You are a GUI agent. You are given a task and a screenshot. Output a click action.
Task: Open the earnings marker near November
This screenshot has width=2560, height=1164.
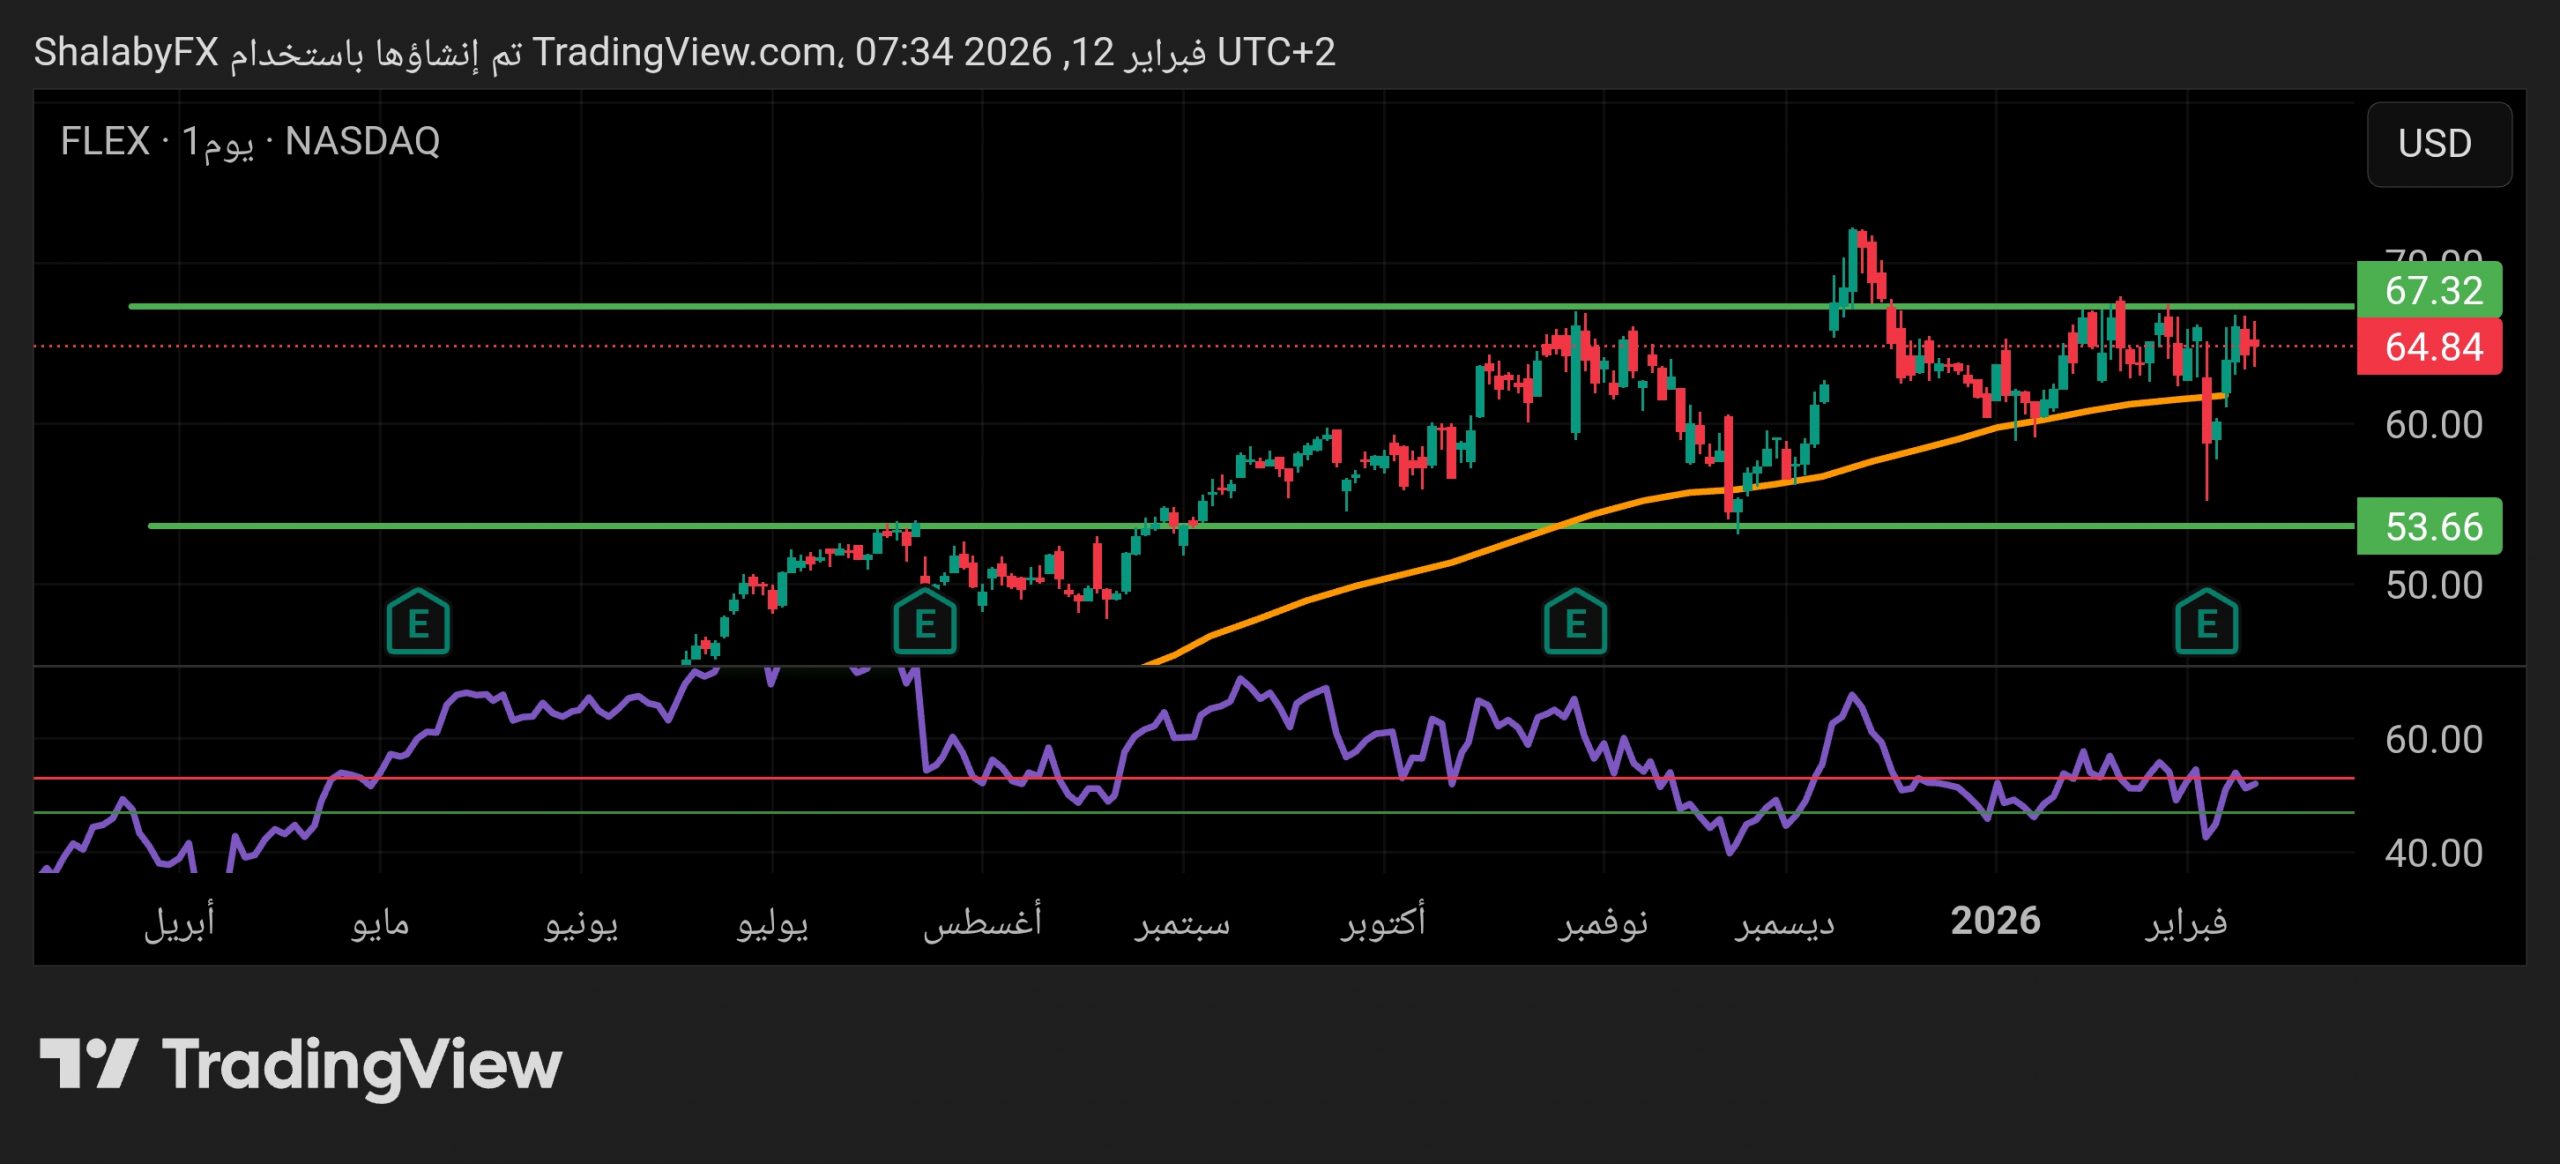pos(1575,623)
